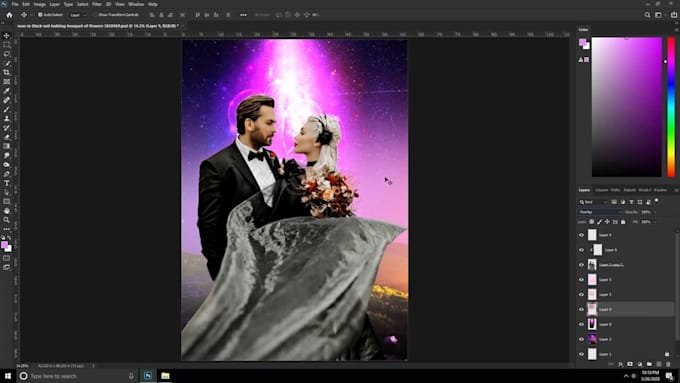Click the Type here to search box
The image size is (680, 383).
78,376
